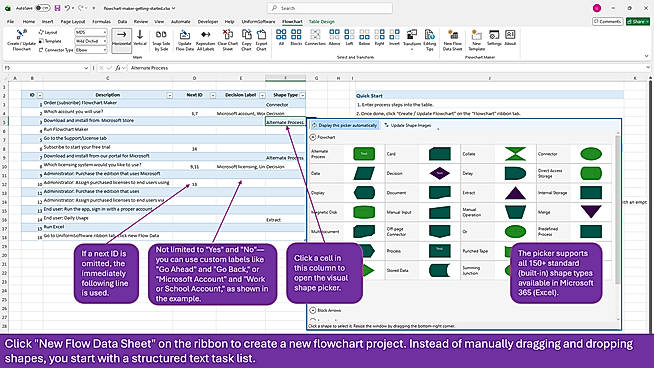Click Copy Chart
The image size is (654, 368).
247,40
